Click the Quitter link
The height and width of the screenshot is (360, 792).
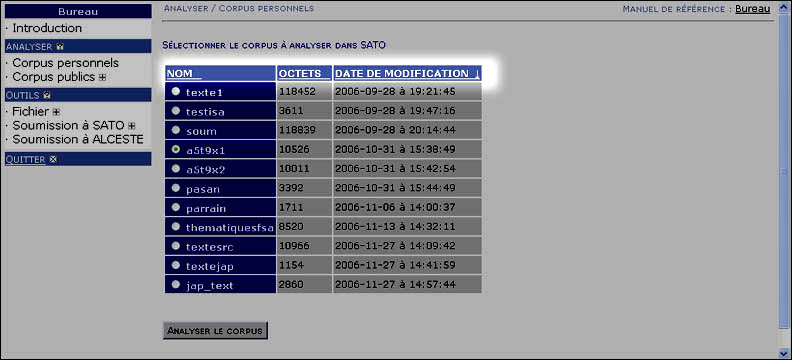click(x=26, y=160)
